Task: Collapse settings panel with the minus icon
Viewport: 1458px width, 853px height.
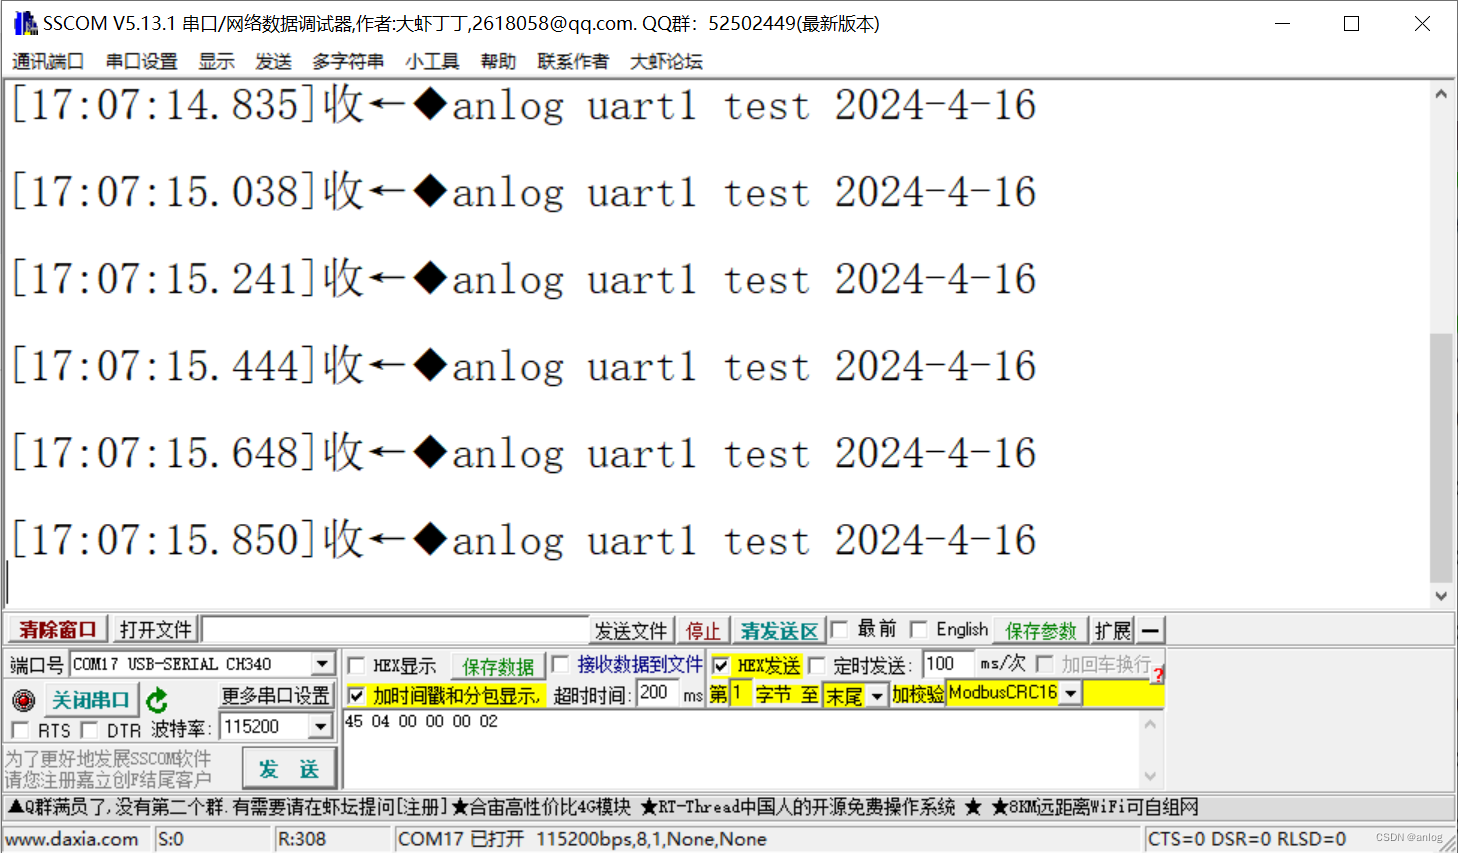Action: (x=1150, y=630)
